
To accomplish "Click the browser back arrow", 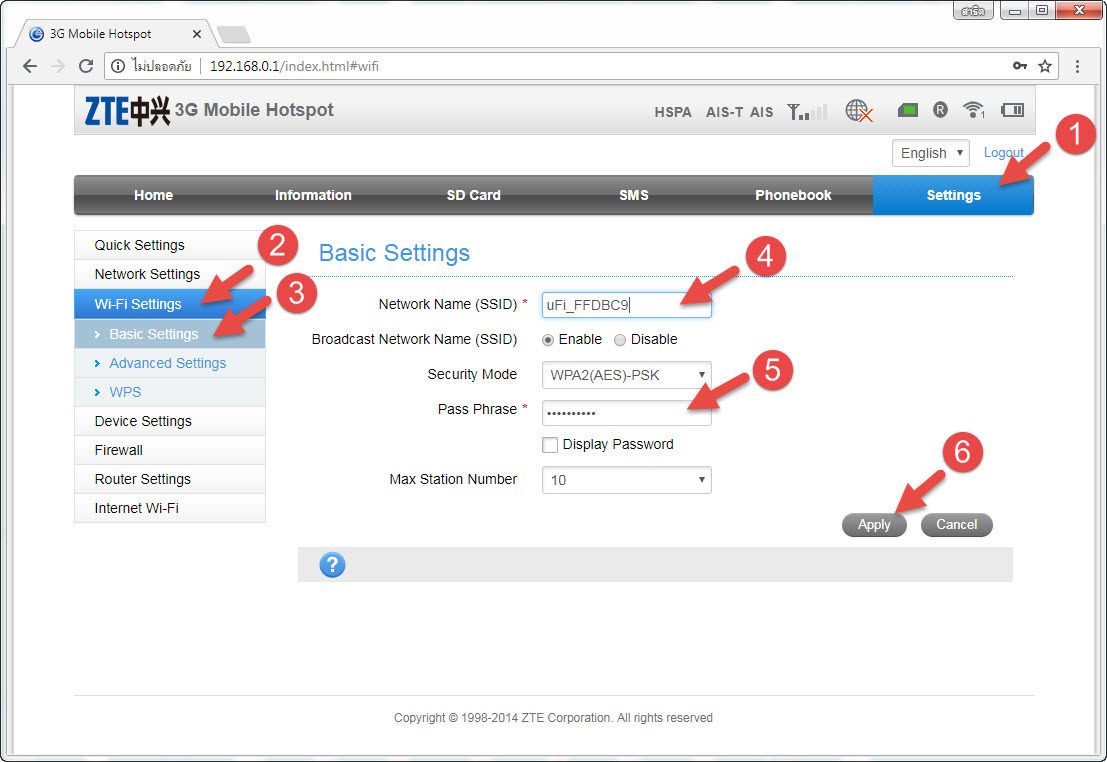I will [x=30, y=66].
